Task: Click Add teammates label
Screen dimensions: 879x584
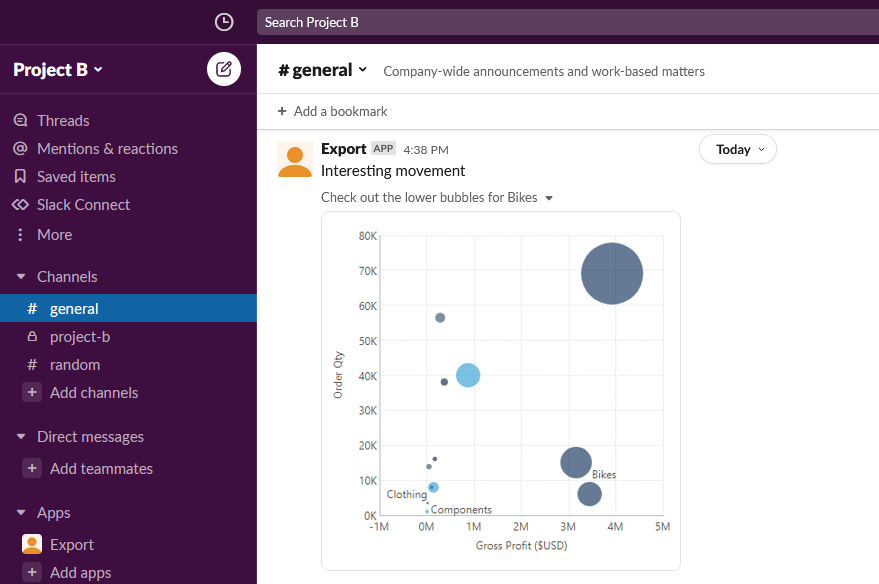Action: pyautogui.click(x=101, y=469)
